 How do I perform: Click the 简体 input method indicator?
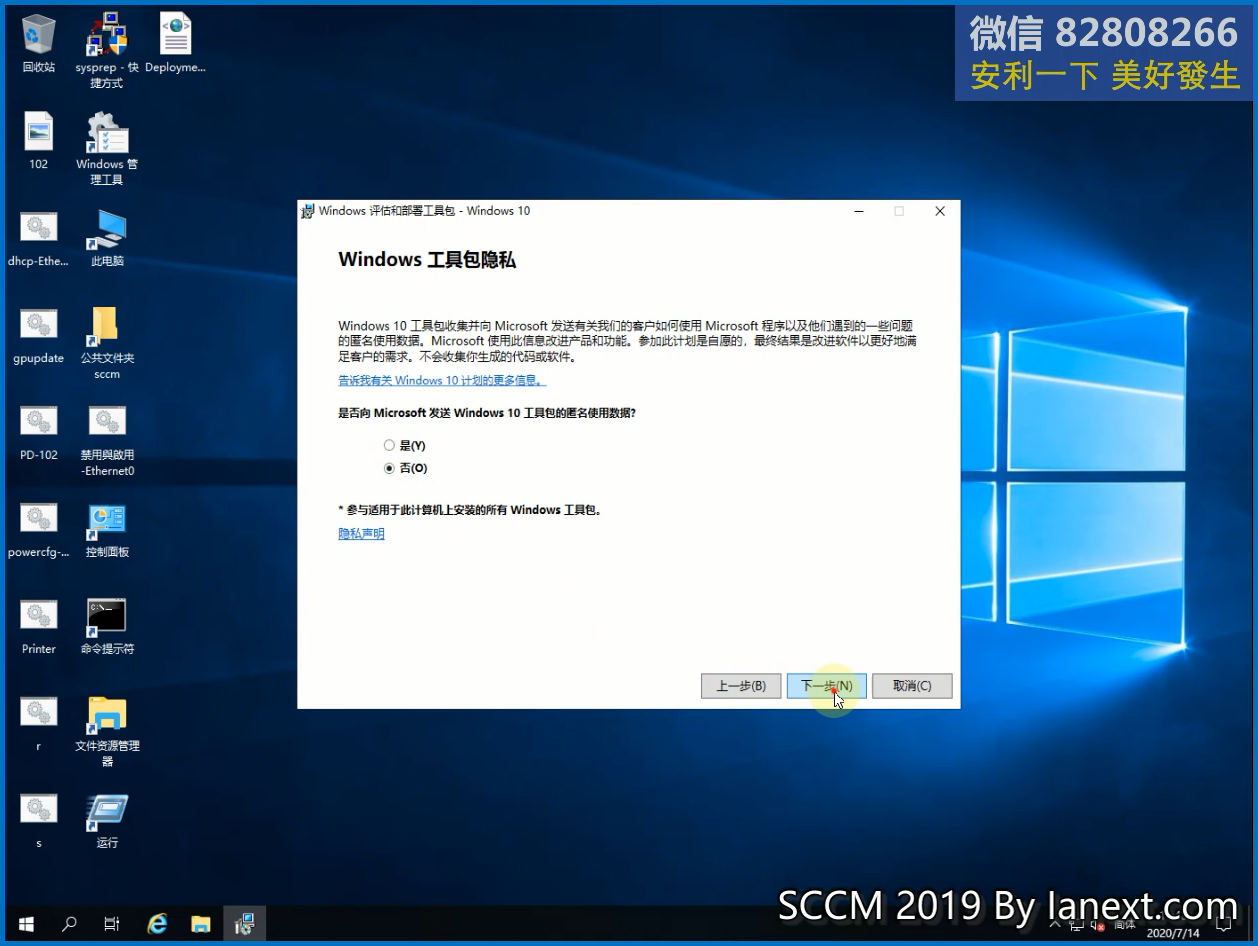(x=1124, y=925)
